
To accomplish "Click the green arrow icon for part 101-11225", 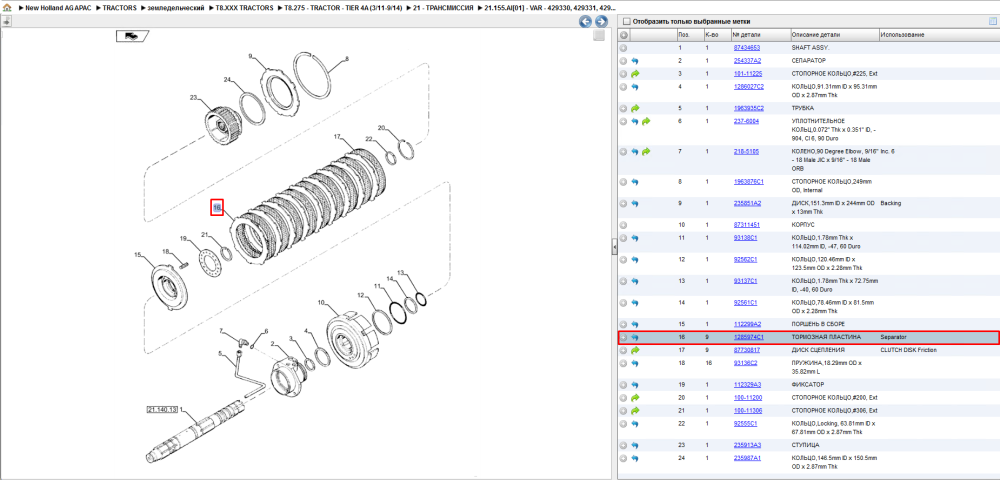I will click(635, 74).
